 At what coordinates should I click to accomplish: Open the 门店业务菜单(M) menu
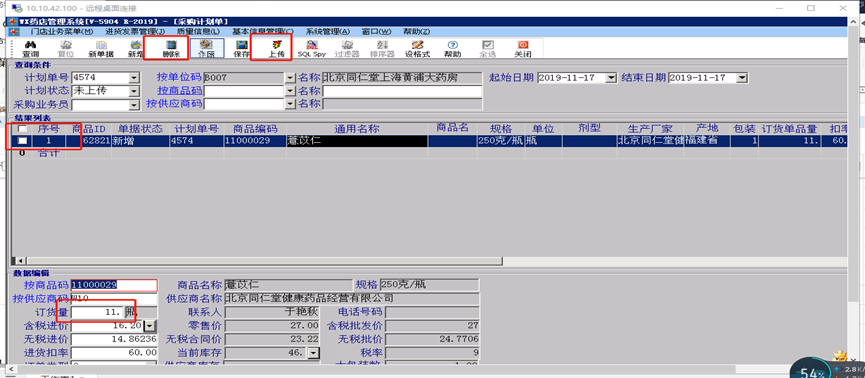[x=62, y=31]
